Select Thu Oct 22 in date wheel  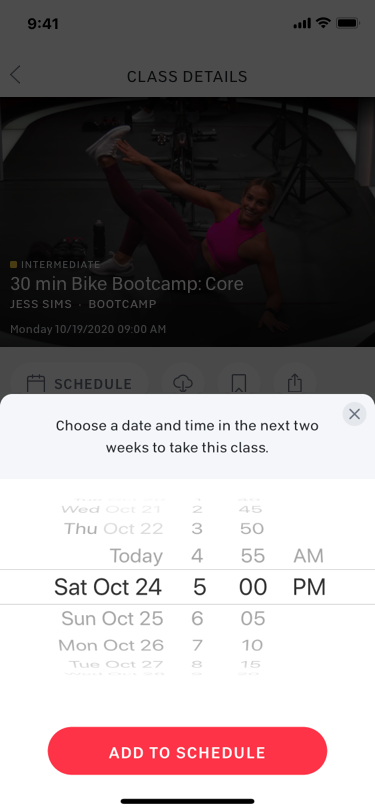click(x=113, y=529)
